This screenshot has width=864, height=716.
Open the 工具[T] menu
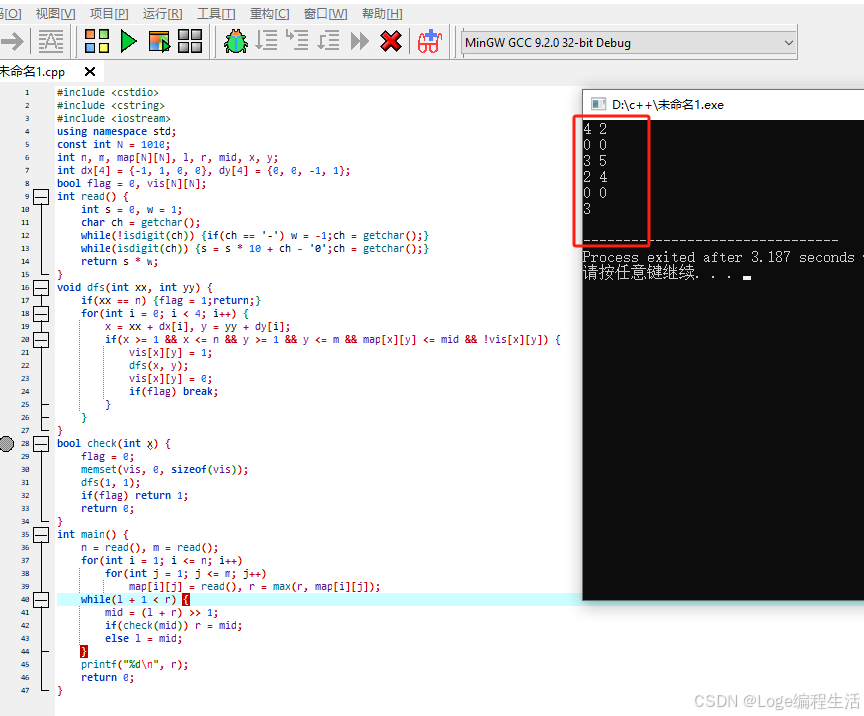point(216,14)
